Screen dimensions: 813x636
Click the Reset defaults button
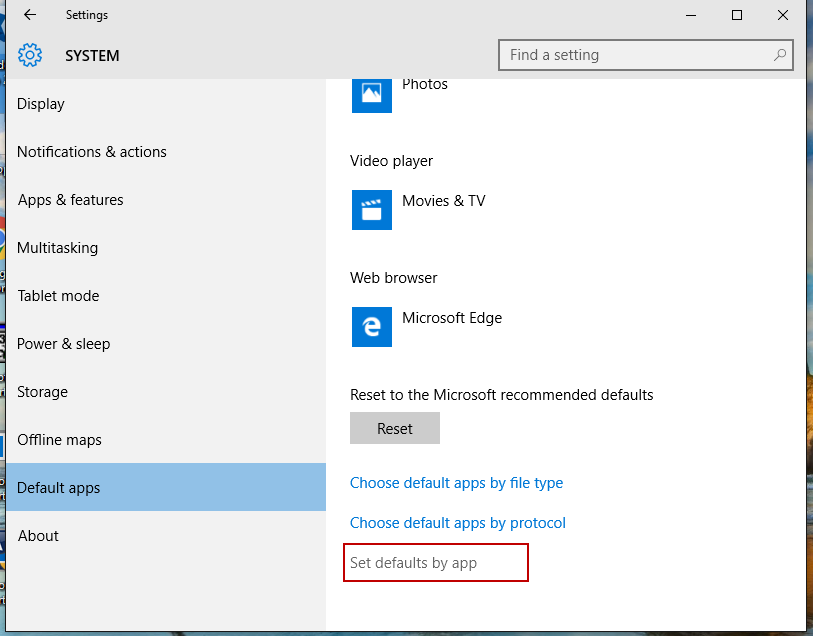395,428
